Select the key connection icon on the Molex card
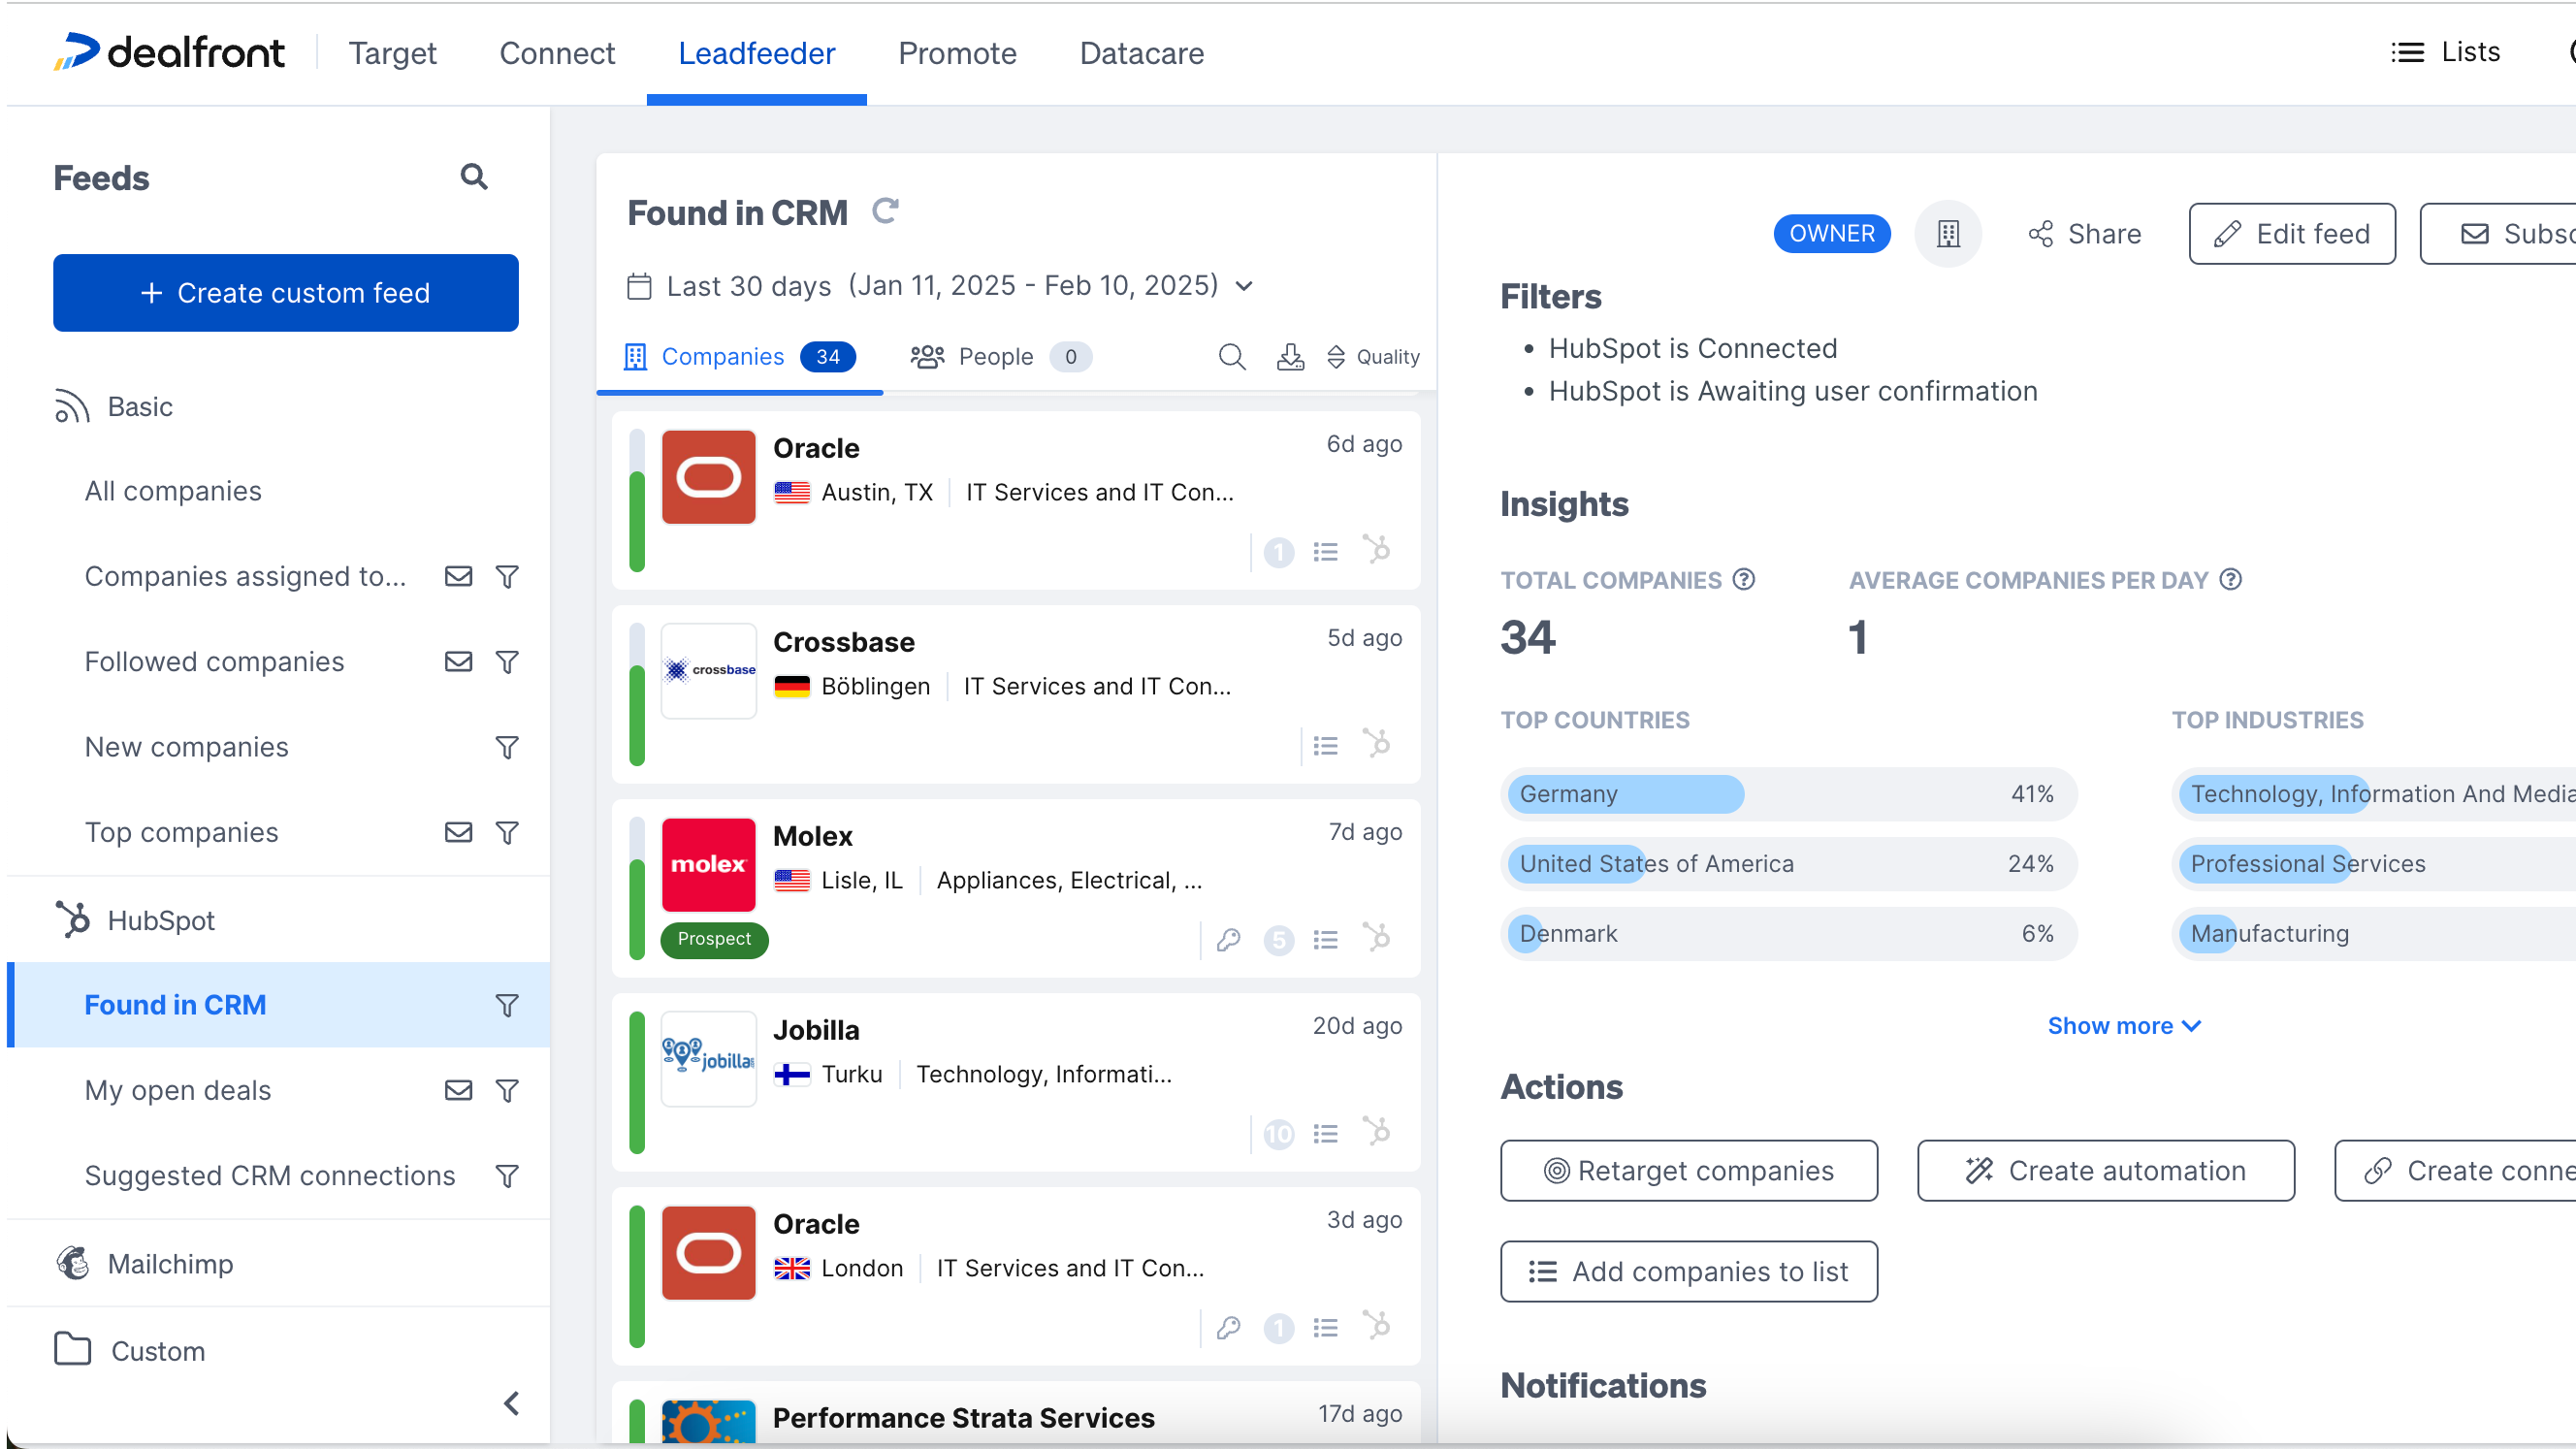 click(1228, 939)
